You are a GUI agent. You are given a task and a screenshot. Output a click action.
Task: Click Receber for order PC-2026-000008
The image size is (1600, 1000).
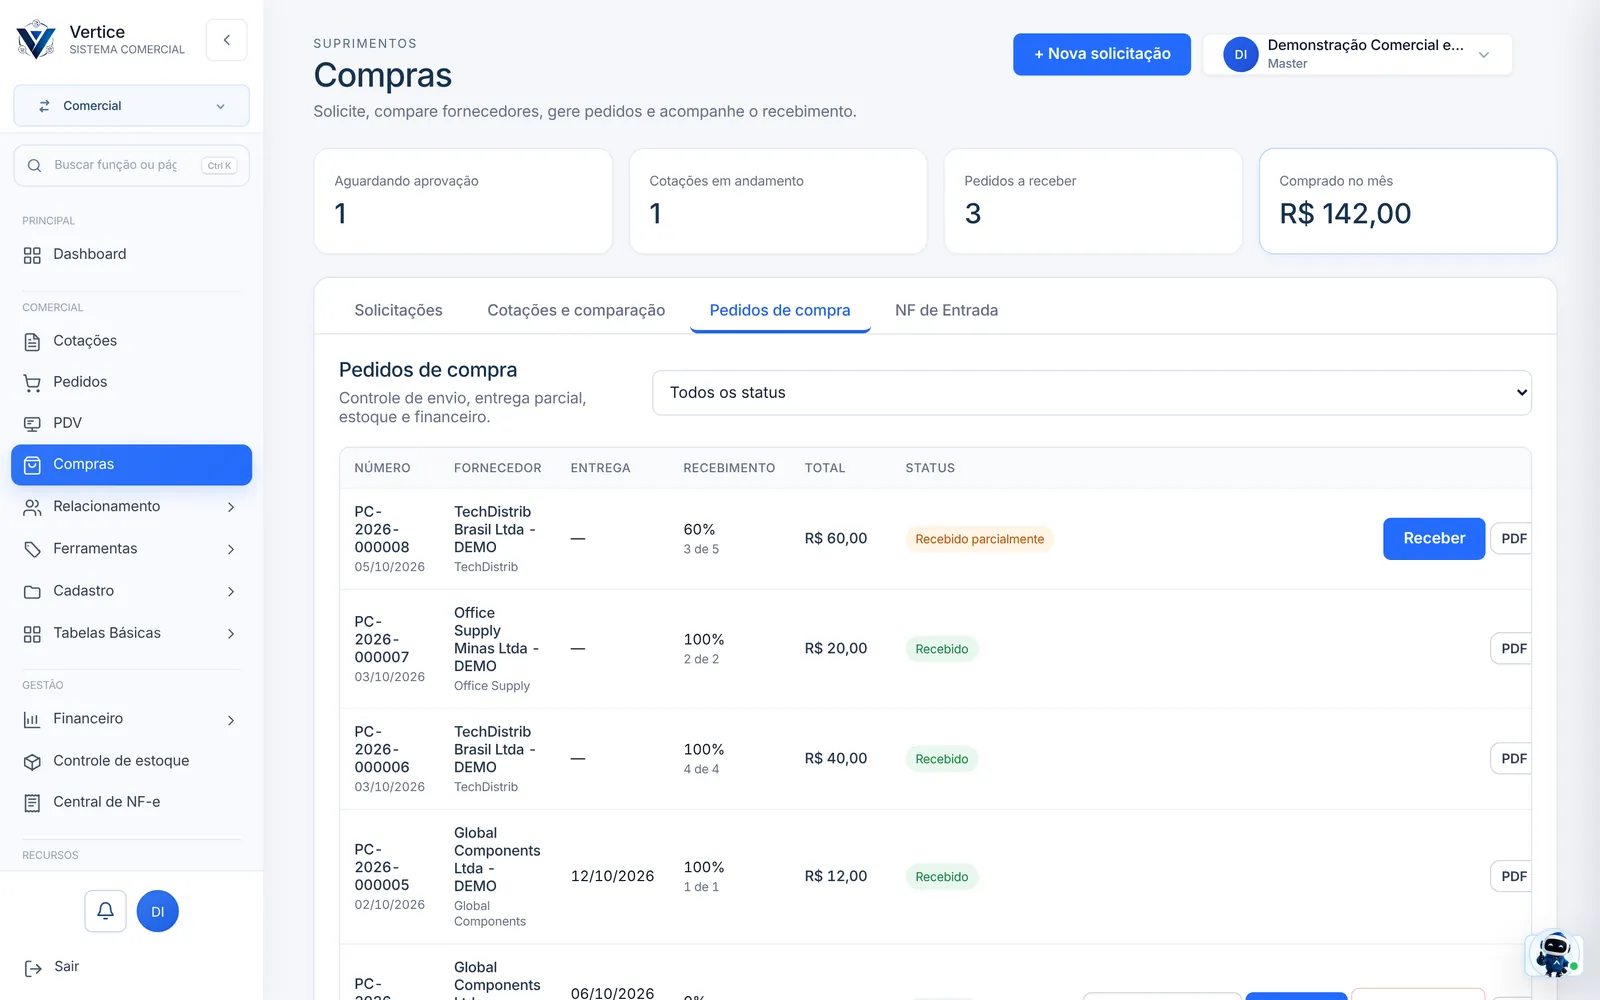[x=1433, y=539]
